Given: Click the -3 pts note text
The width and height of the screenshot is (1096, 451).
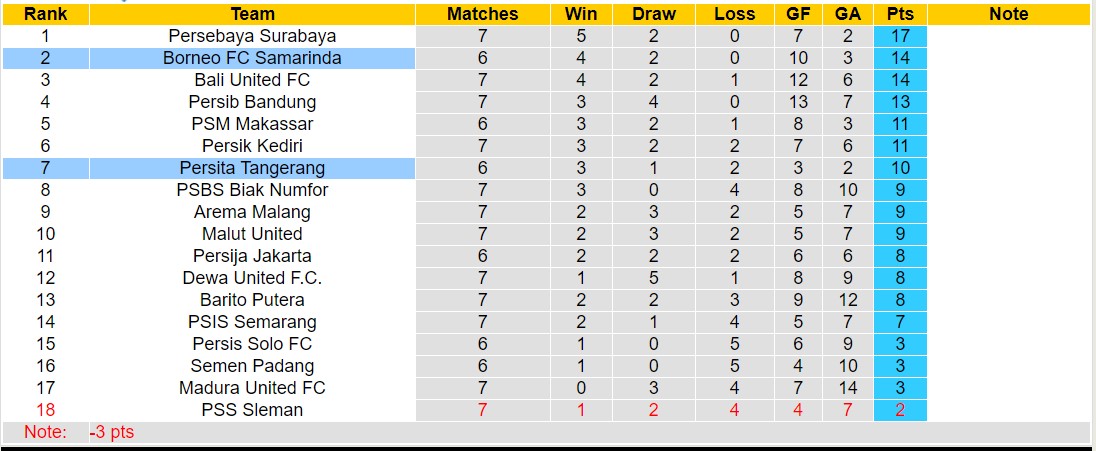Looking at the screenshot, I should point(112,432).
